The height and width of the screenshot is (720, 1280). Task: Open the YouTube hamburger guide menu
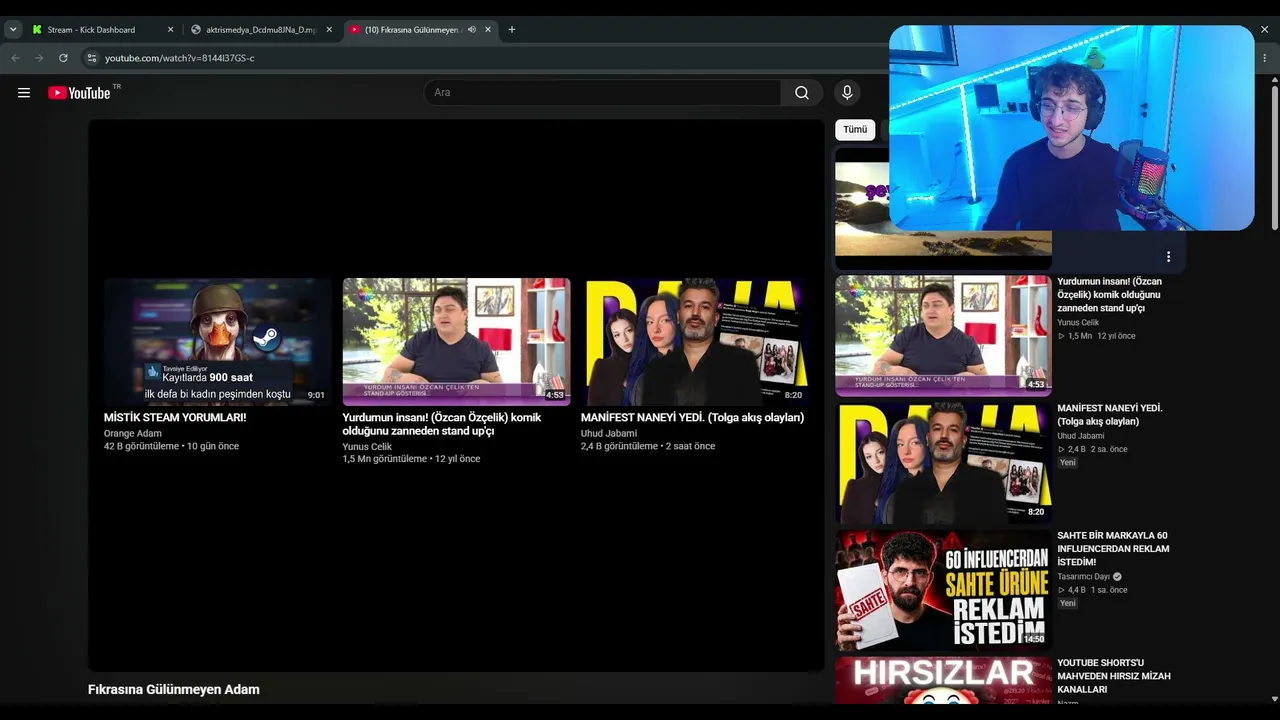24,93
